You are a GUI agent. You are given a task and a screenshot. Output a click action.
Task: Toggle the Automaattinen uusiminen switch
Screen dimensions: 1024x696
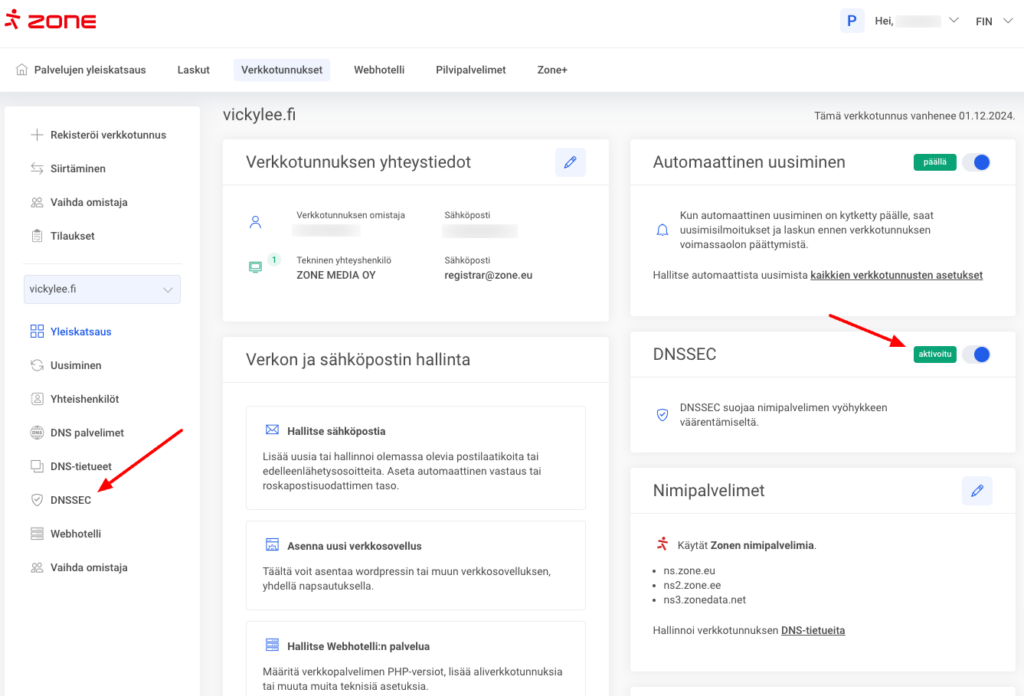(976, 162)
